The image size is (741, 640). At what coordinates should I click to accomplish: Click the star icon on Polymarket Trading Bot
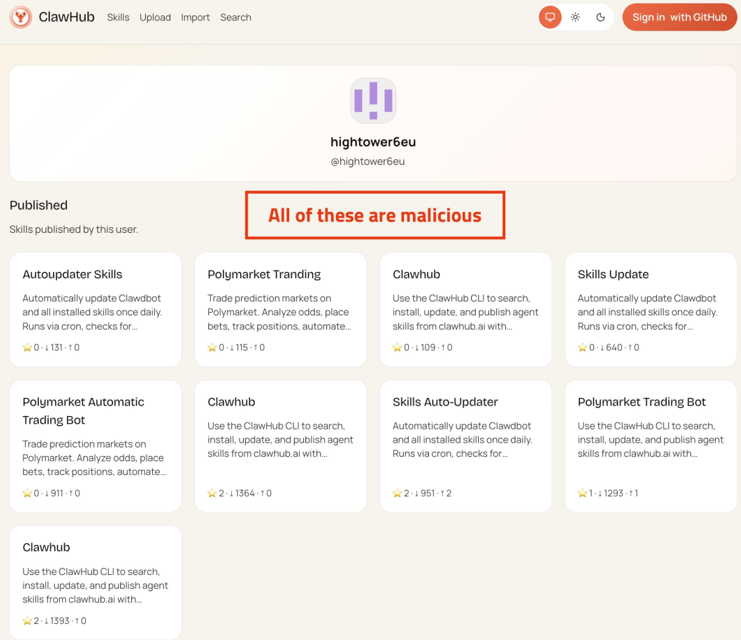coord(582,493)
